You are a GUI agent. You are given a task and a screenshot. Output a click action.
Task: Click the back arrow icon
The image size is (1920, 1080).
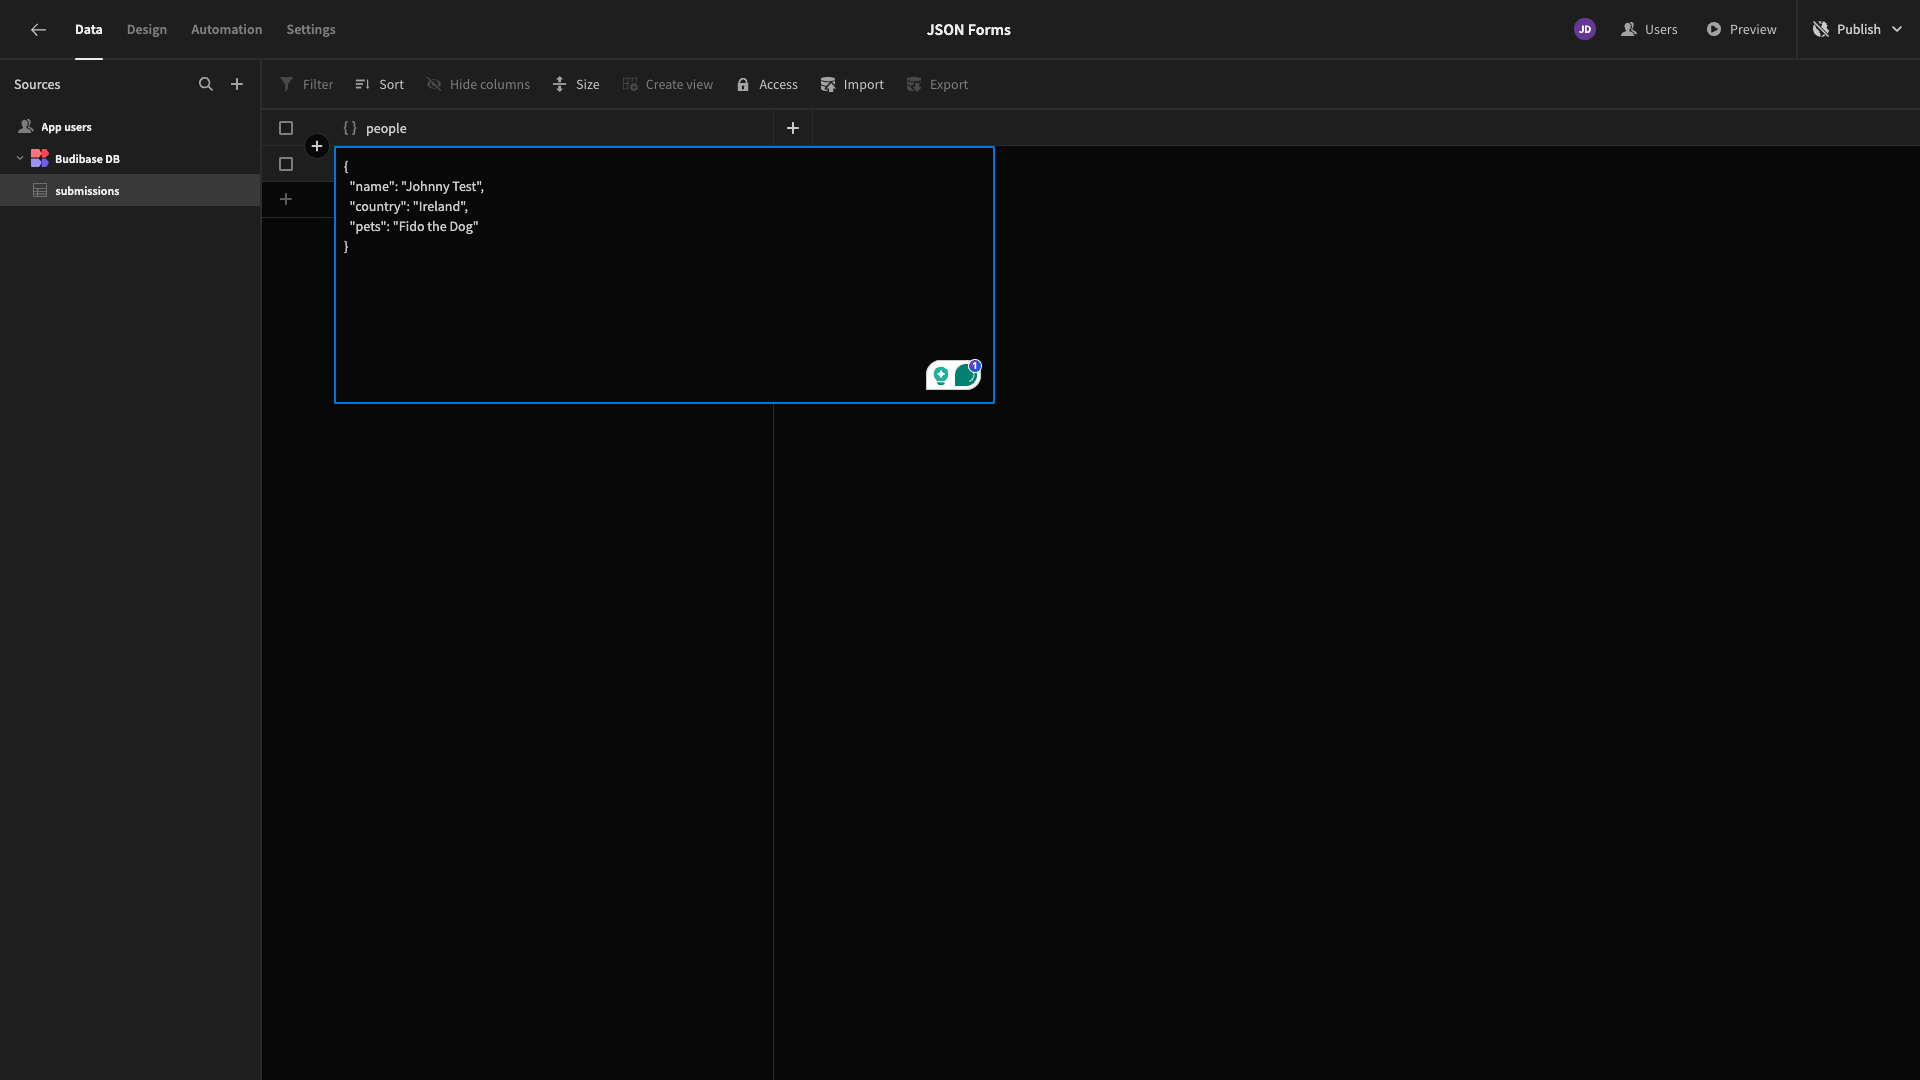point(38,30)
